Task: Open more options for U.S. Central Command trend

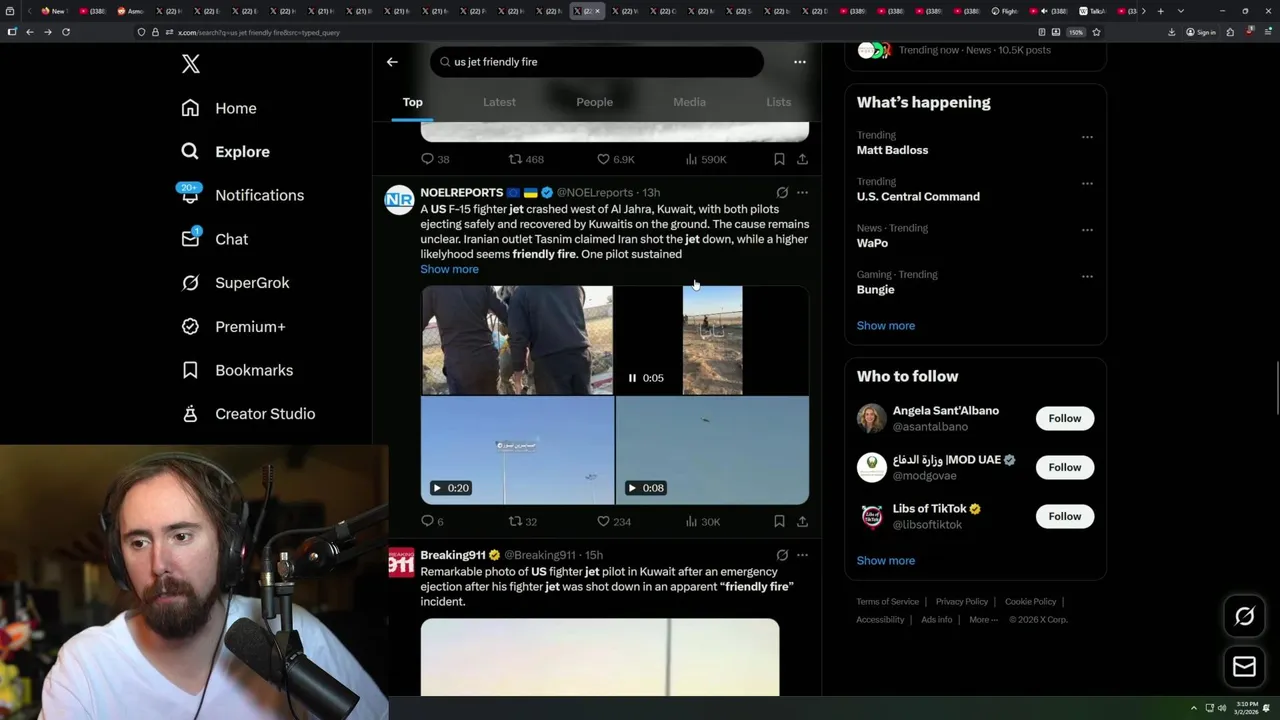Action: point(1087,184)
